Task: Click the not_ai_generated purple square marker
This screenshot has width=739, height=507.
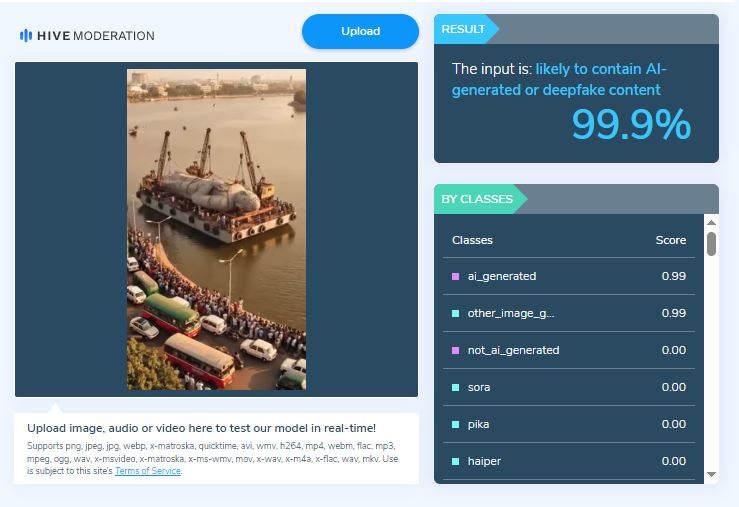Action: click(x=456, y=350)
